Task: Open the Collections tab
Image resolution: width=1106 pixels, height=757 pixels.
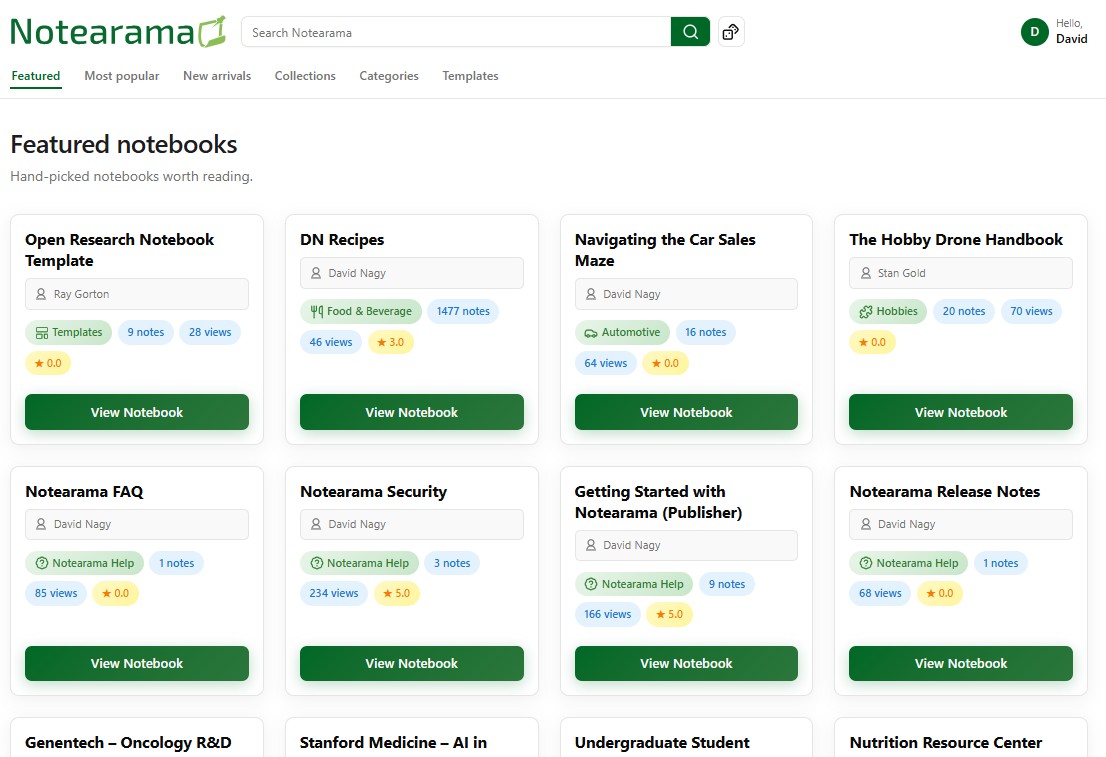Action: tap(305, 75)
